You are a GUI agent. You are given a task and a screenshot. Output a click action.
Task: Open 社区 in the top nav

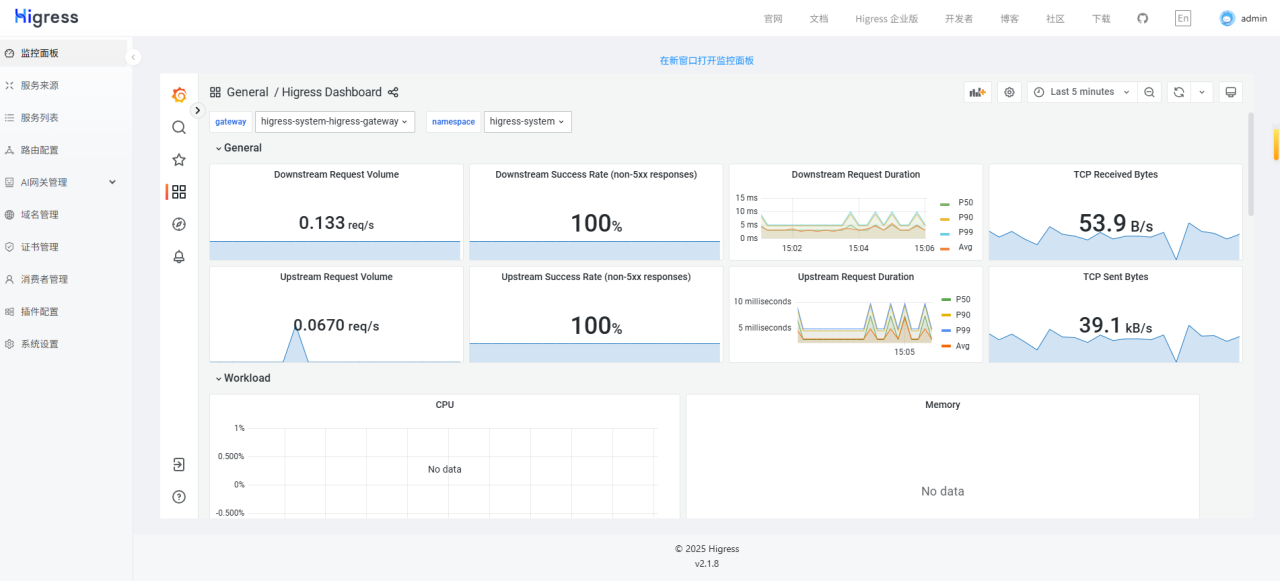(1055, 18)
